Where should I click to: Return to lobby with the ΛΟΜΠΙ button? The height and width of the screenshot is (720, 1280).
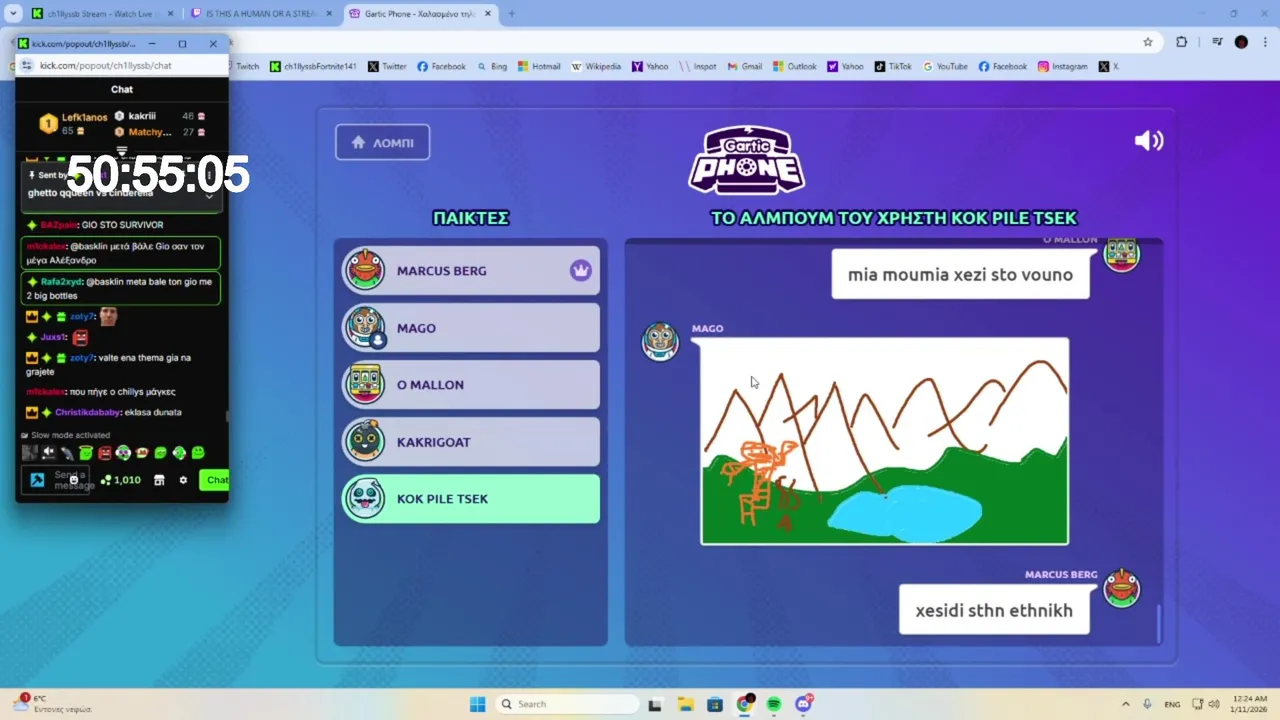point(382,142)
